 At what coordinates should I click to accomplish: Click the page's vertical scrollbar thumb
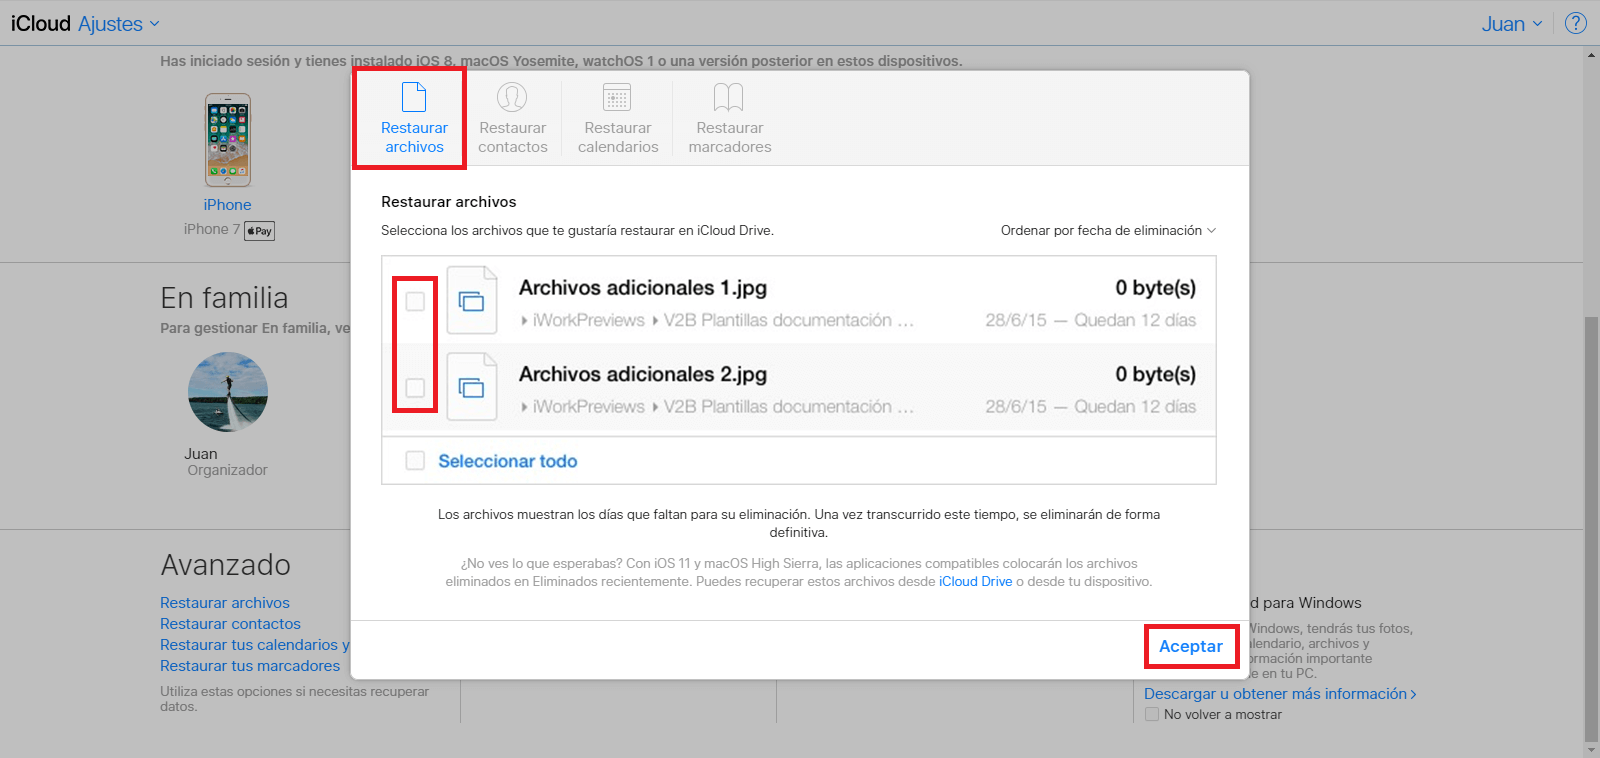click(x=1591, y=528)
